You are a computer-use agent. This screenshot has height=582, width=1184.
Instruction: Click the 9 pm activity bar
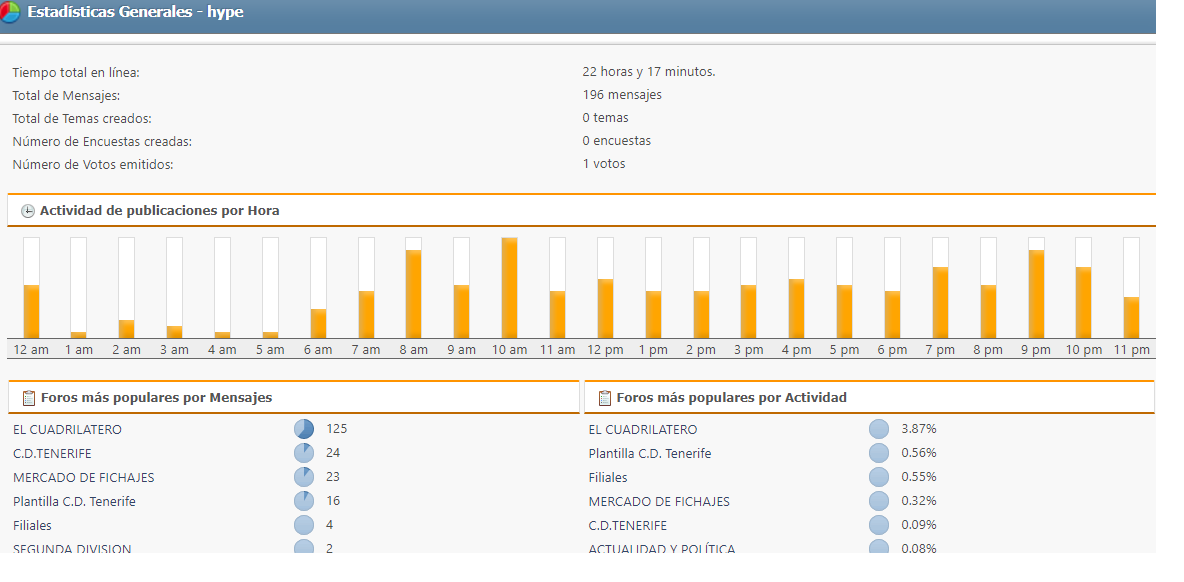(1036, 288)
